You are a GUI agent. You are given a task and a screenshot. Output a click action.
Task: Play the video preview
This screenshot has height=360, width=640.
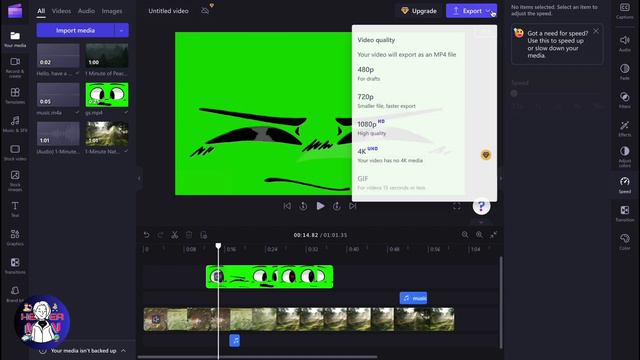point(320,206)
